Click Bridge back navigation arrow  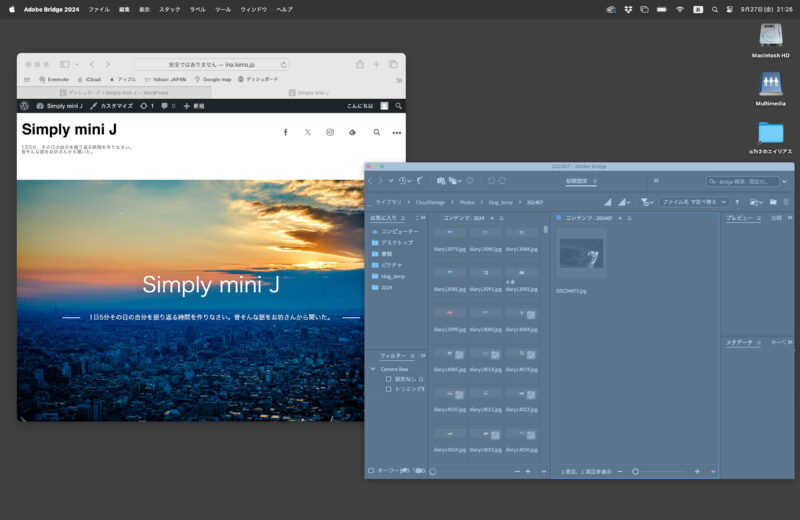pos(371,181)
